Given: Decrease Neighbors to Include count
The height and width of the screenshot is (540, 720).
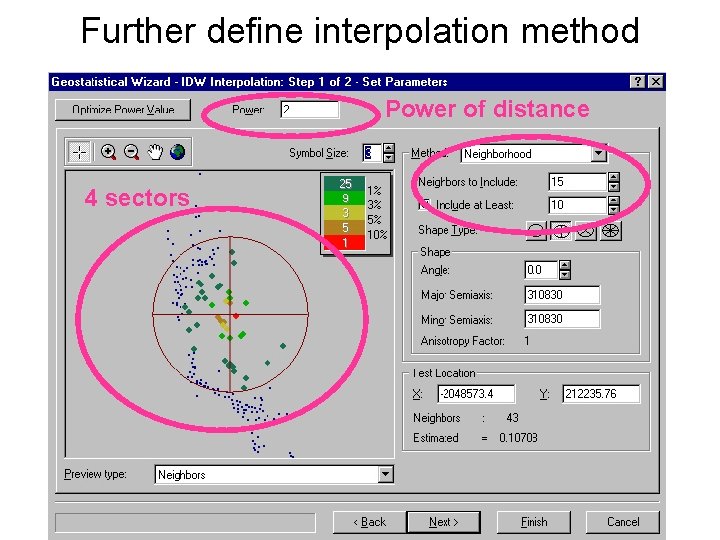Looking at the screenshot, I should pos(614,187).
